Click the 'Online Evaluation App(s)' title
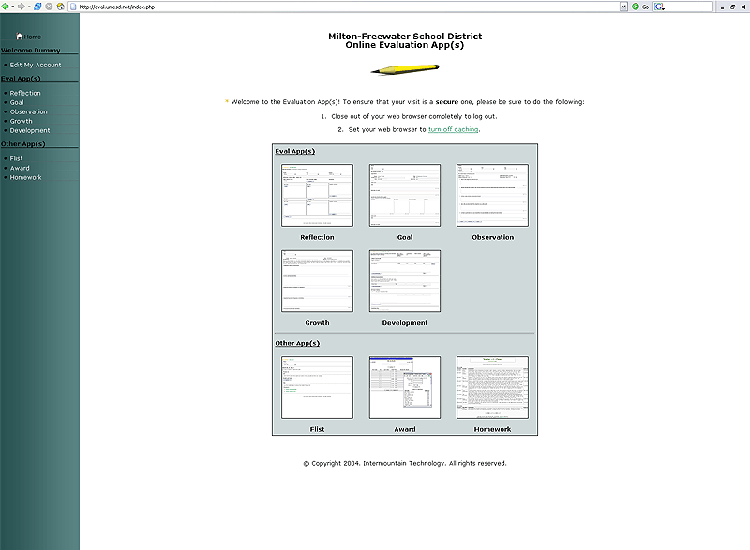This screenshot has width=750, height=550. [x=405, y=45]
